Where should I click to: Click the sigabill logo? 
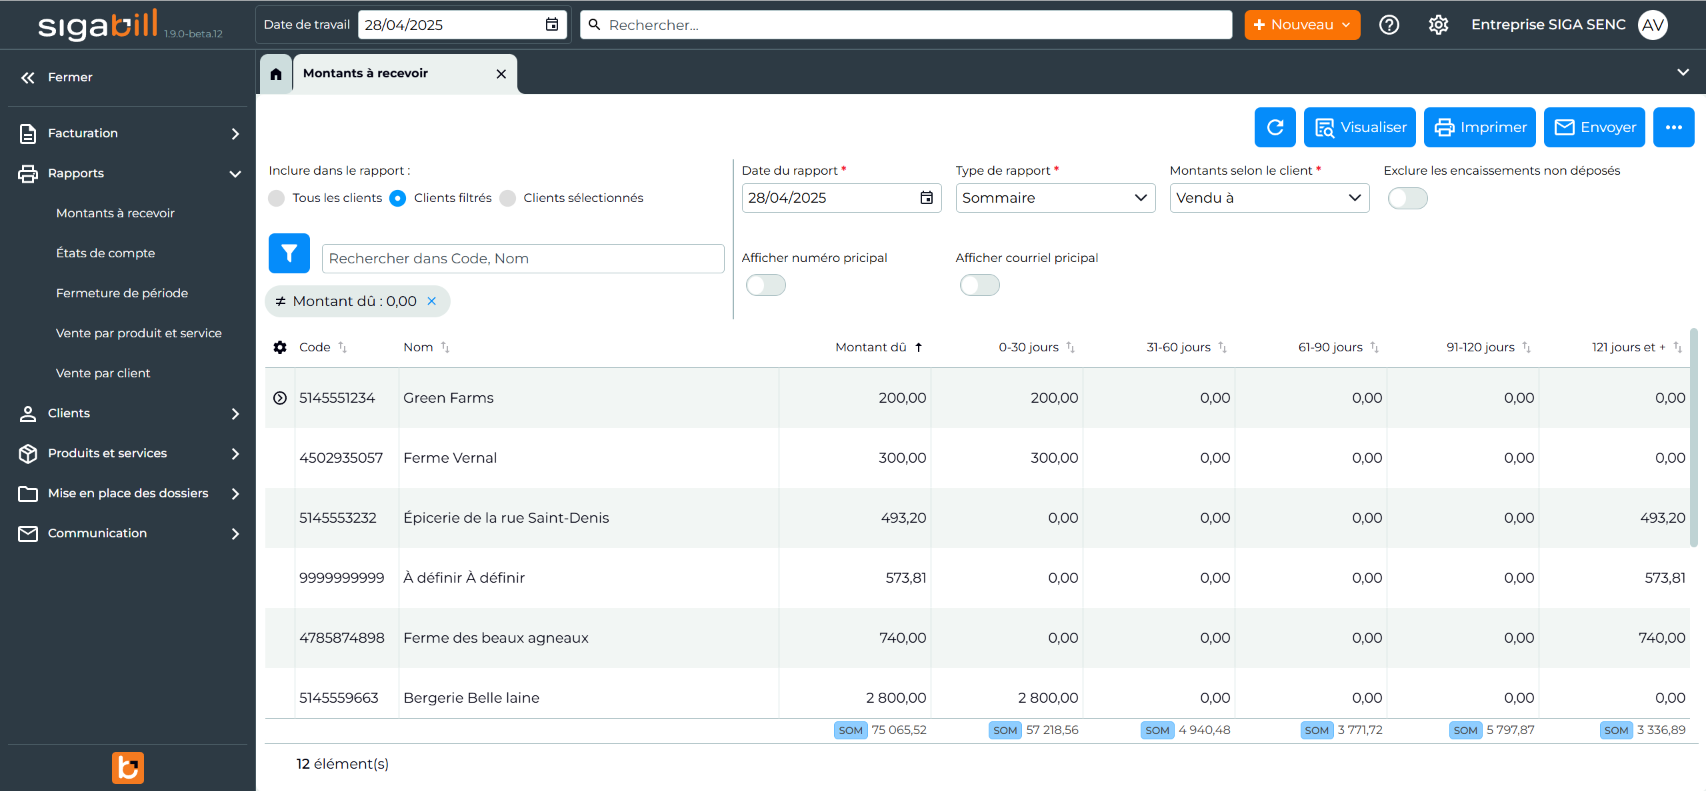click(98, 25)
